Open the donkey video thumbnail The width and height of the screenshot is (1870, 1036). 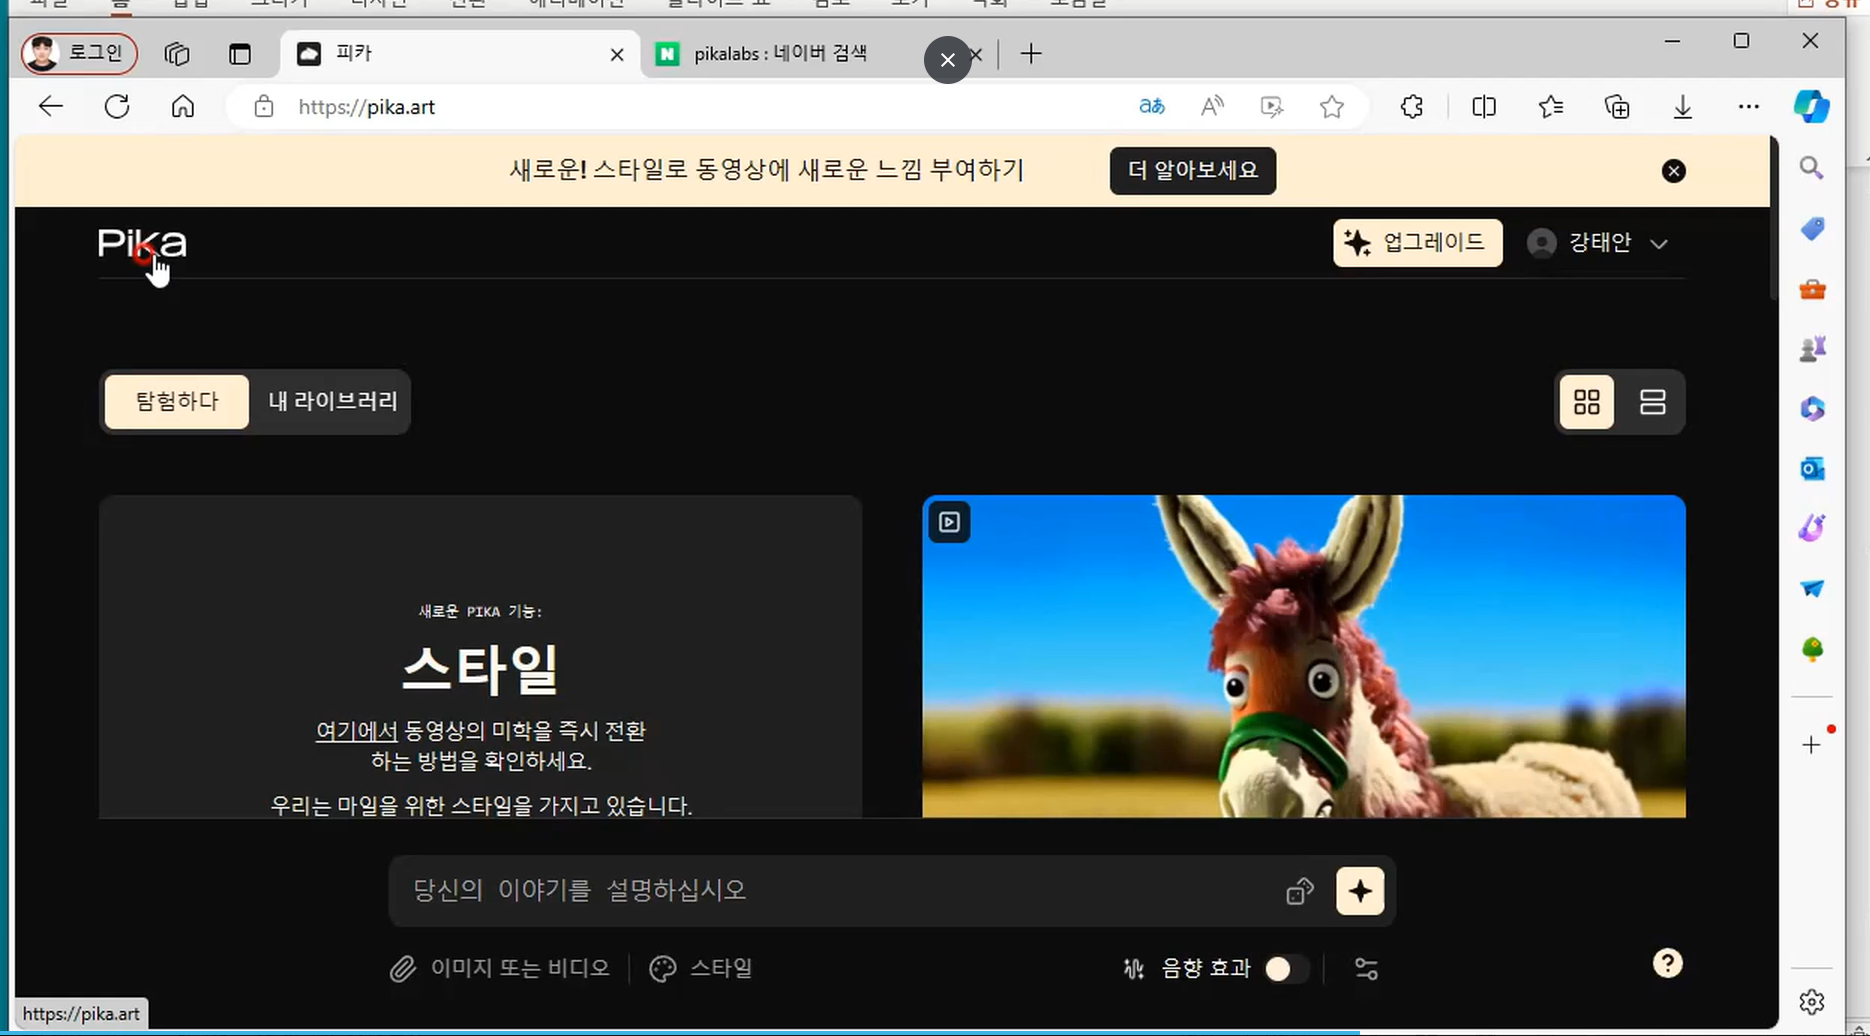[1303, 657]
